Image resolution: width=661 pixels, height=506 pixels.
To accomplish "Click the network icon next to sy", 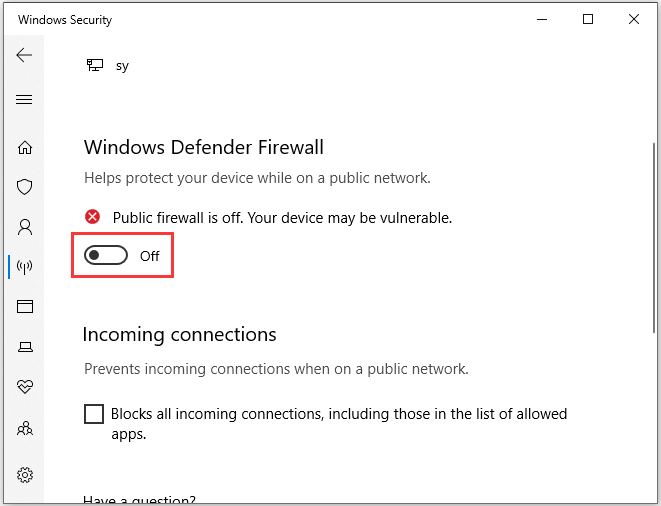I will pyautogui.click(x=95, y=65).
